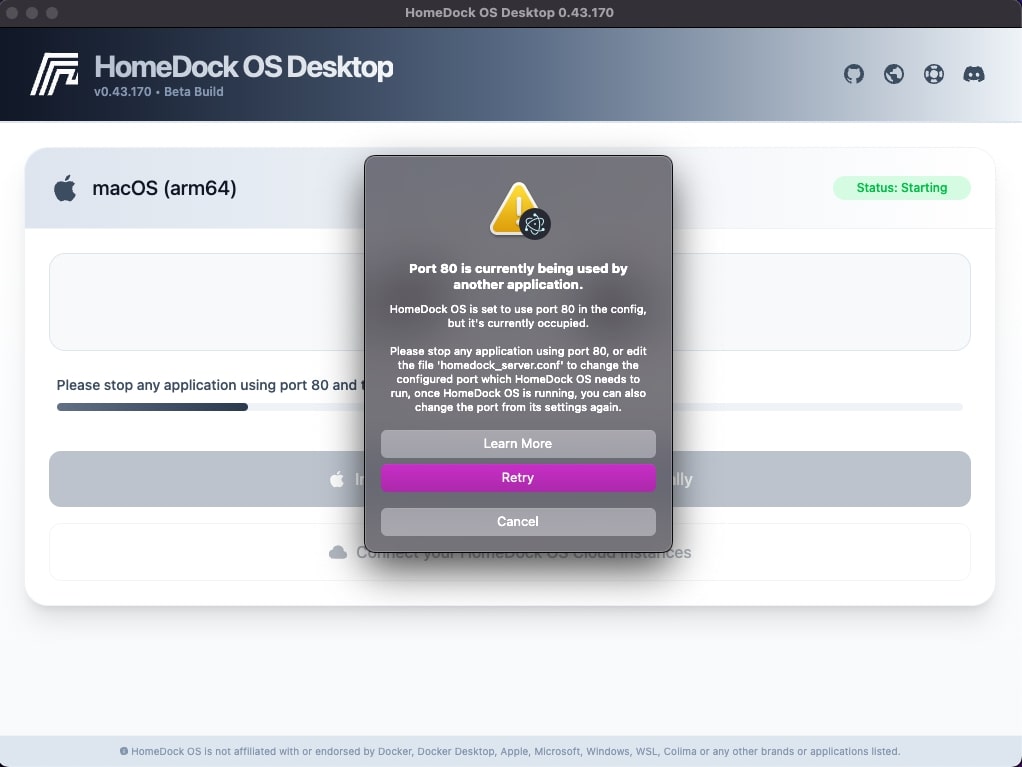Click the Learn More button
This screenshot has width=1022, height=767.
pos(518,444)
